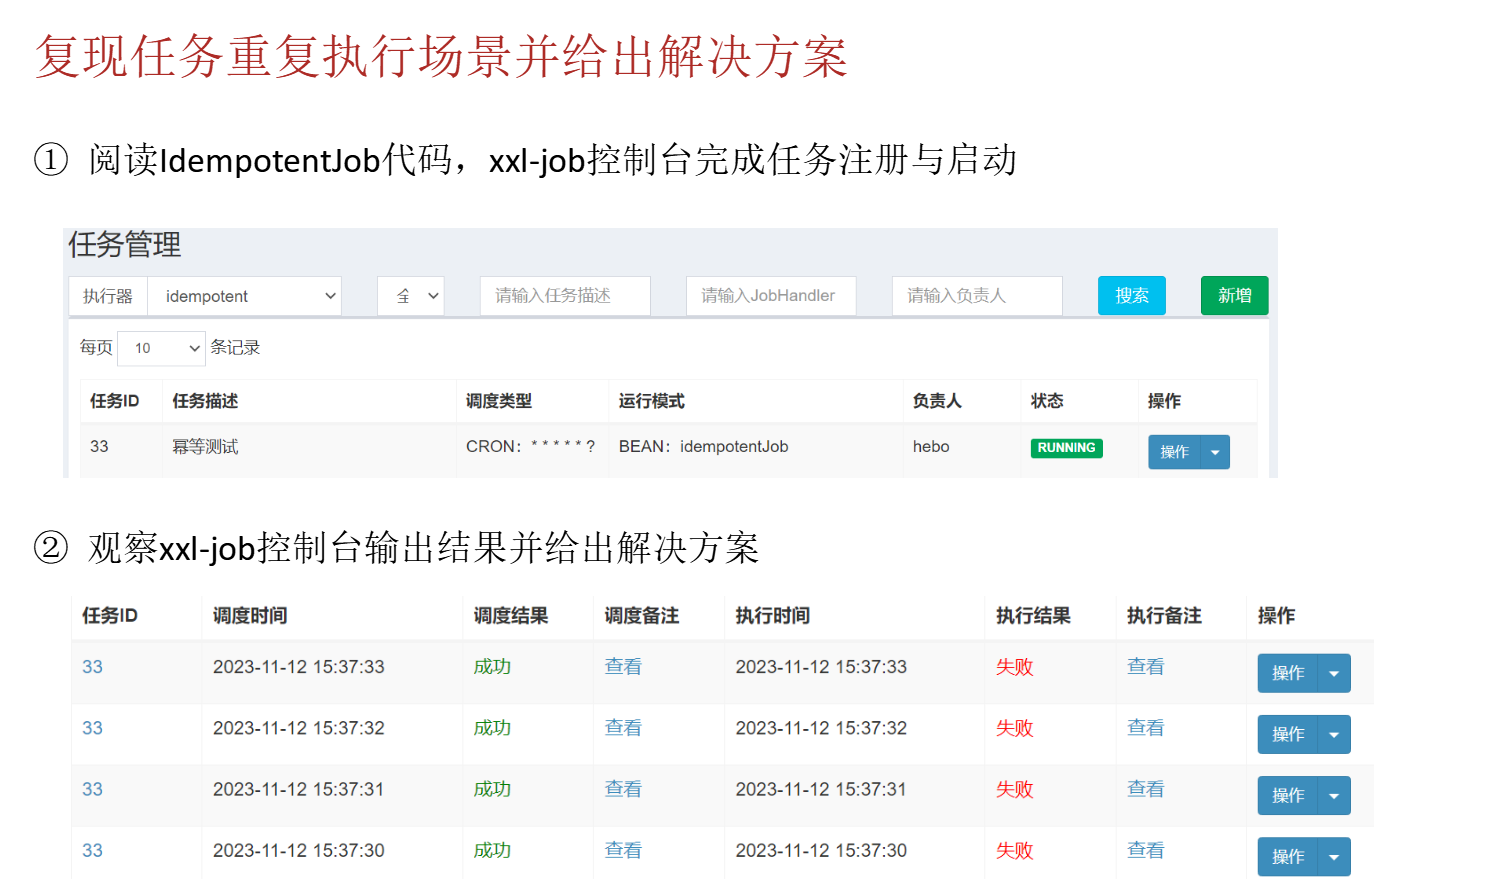Click 成功 dispatch result in 15:37:33 row

492,667
